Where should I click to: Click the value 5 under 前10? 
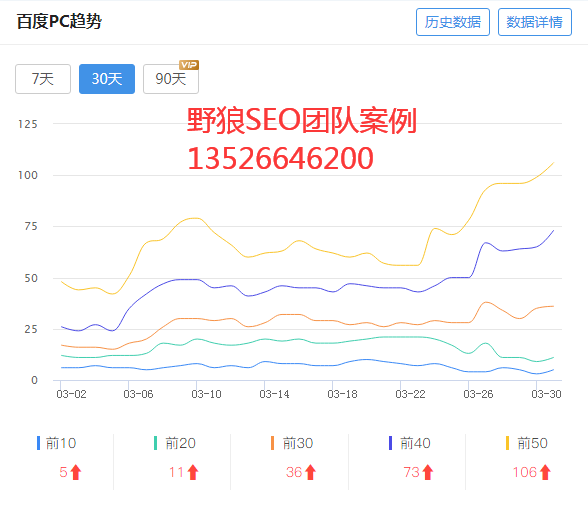(63, 472)
